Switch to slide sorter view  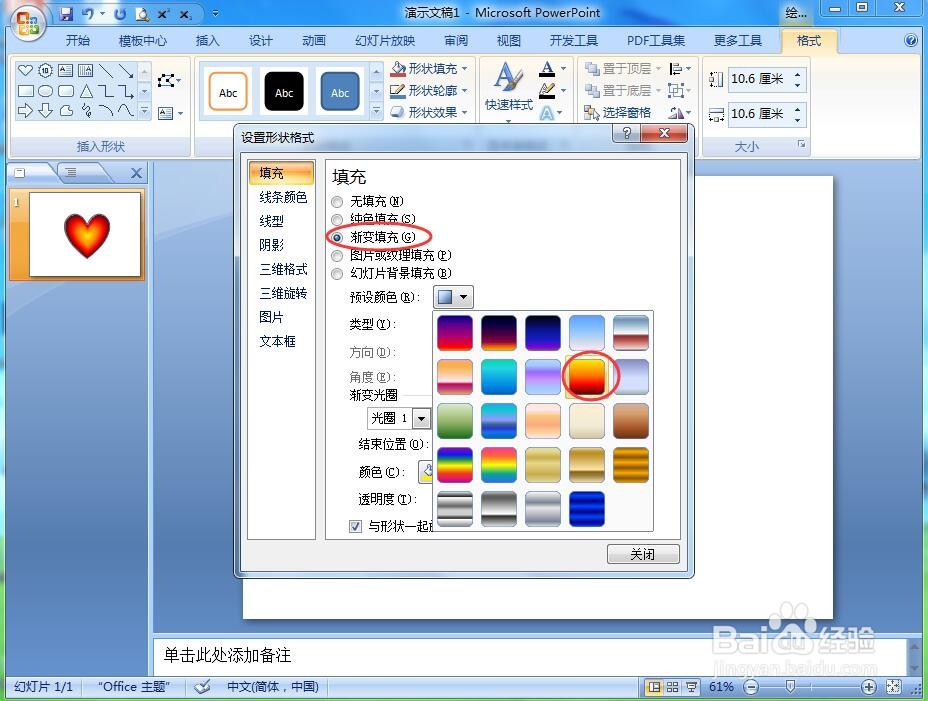point(672,687)
